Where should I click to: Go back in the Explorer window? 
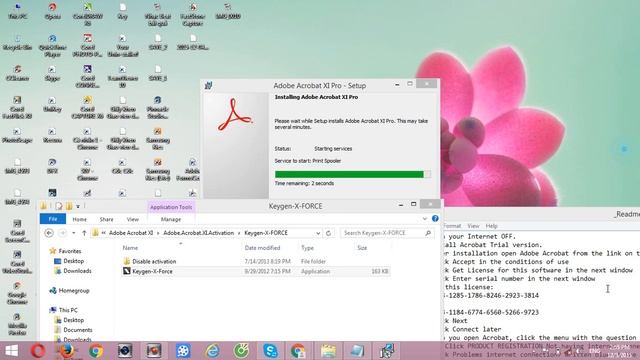click(49, 233)
